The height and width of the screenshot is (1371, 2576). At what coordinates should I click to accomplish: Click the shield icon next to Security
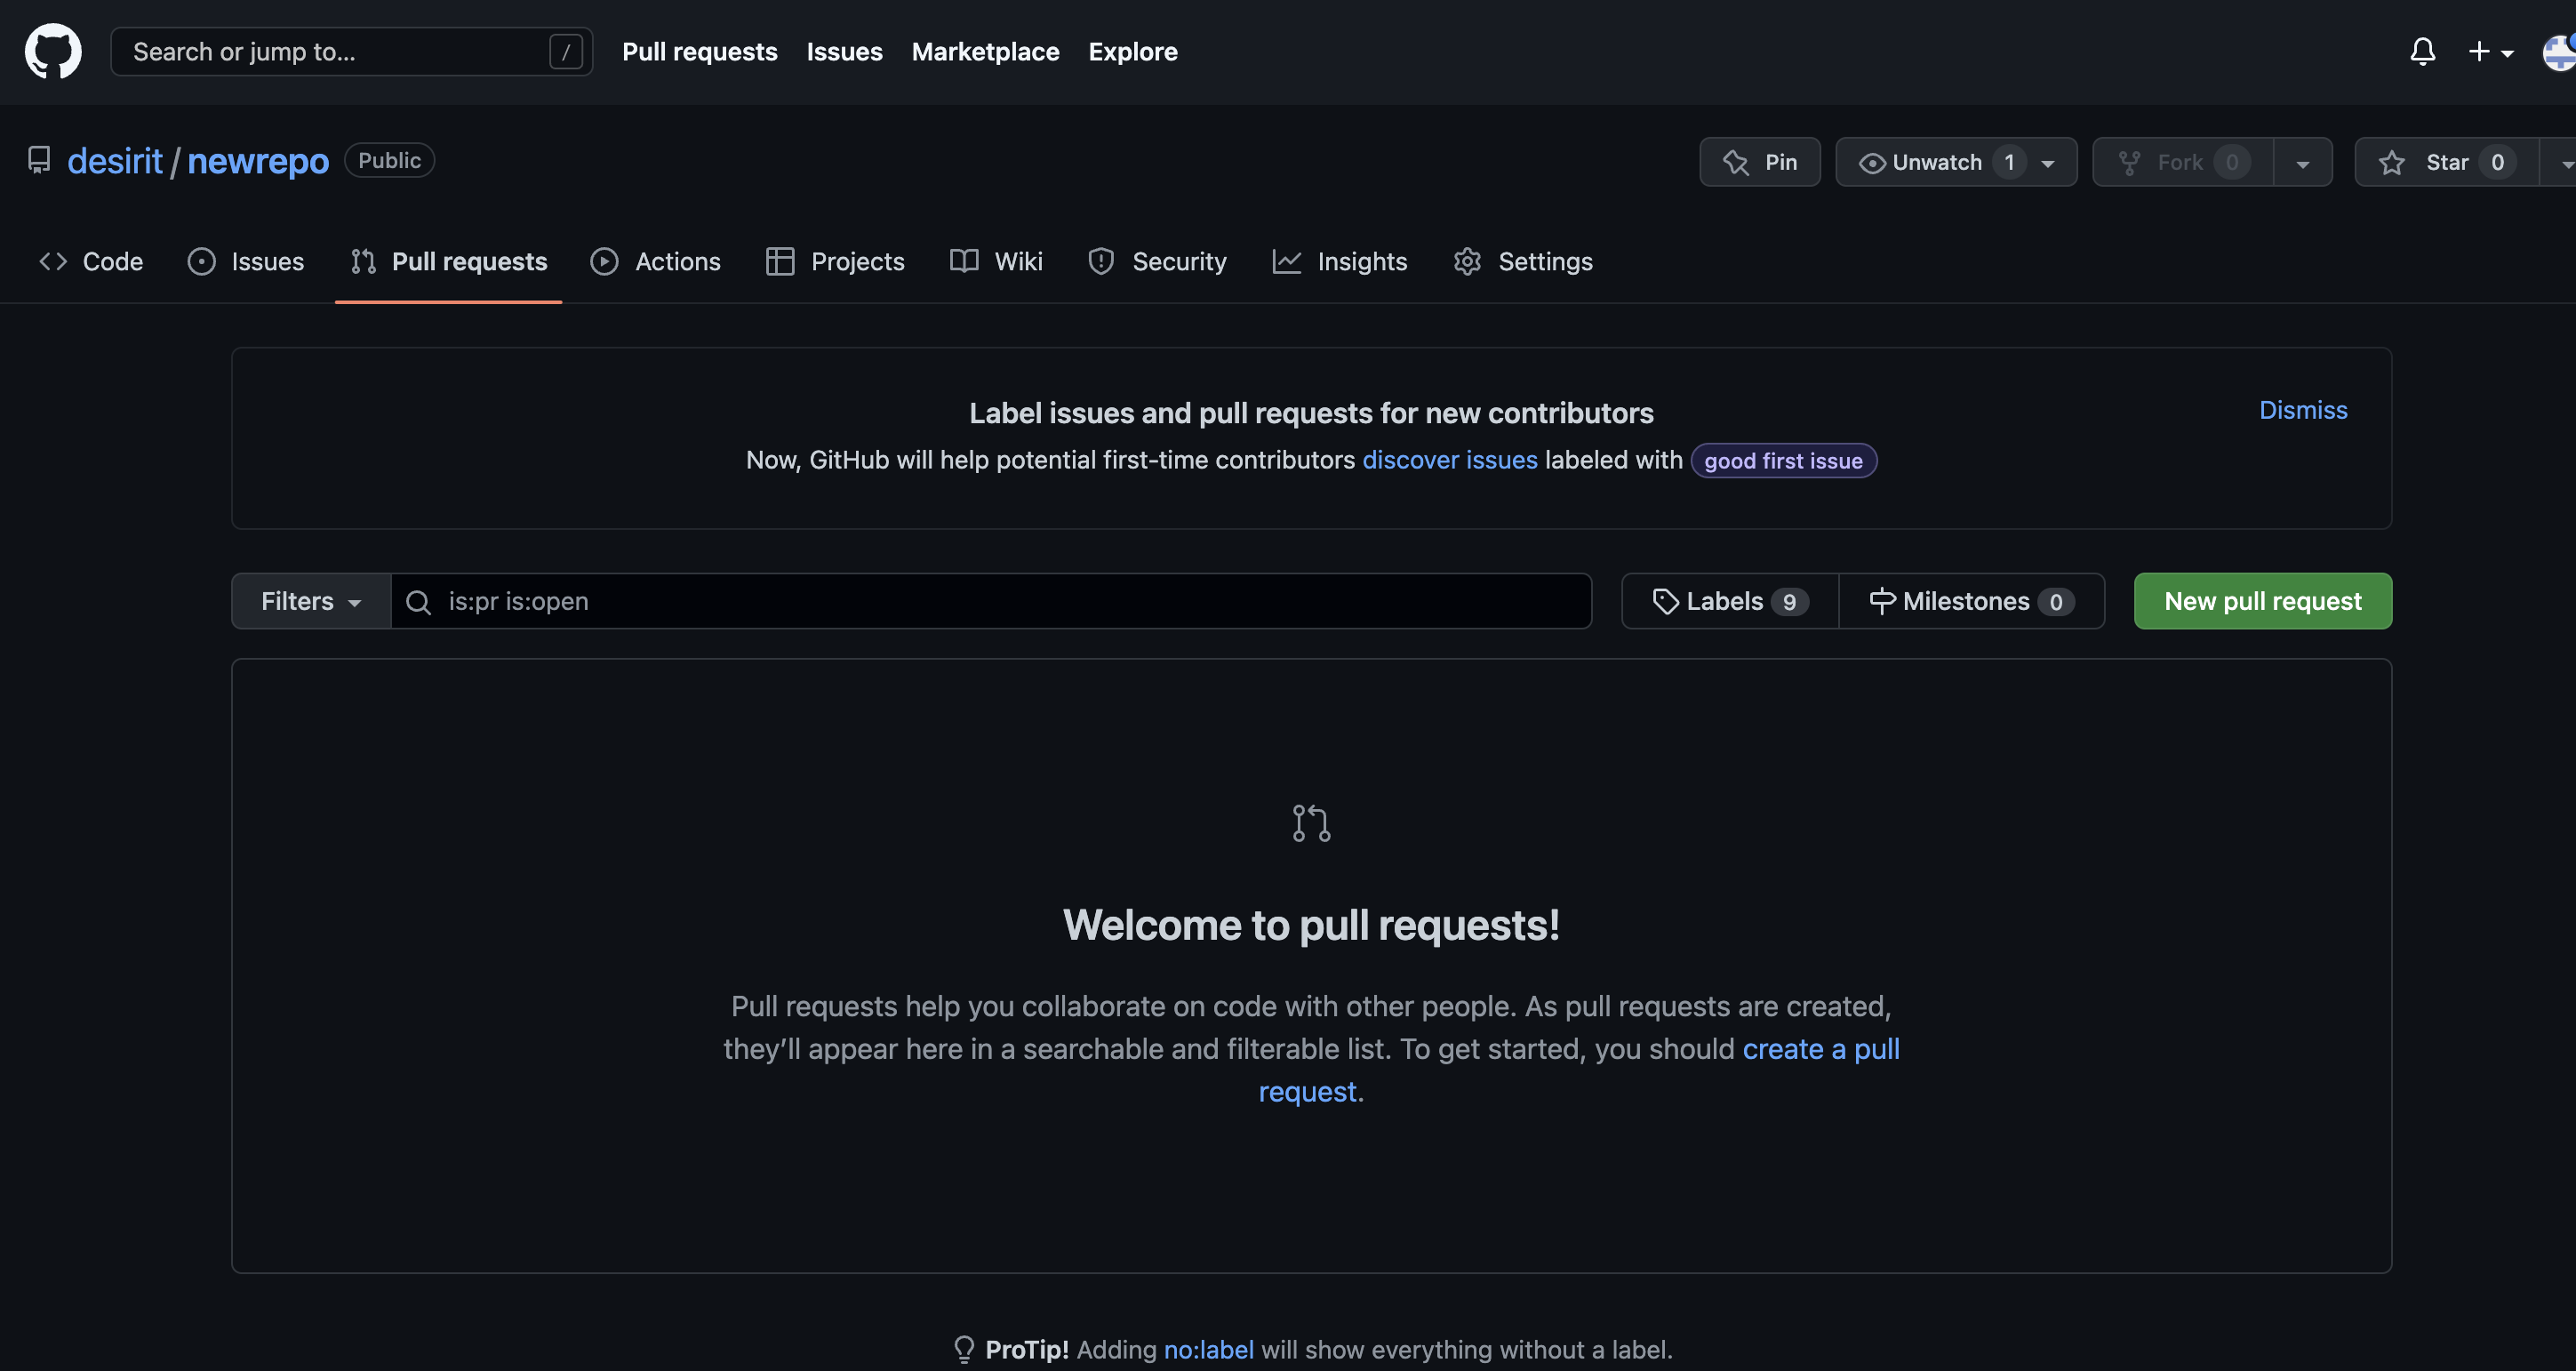point(1101,261)
